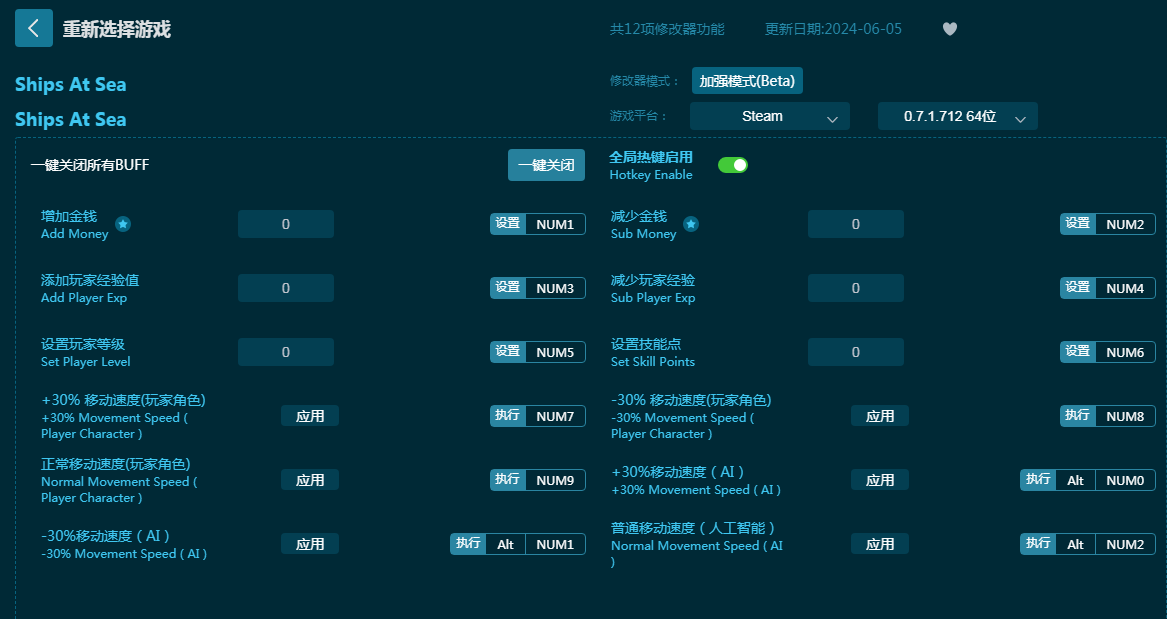
Task: Click 设置 button for Add Money
Action: (508, 224)
